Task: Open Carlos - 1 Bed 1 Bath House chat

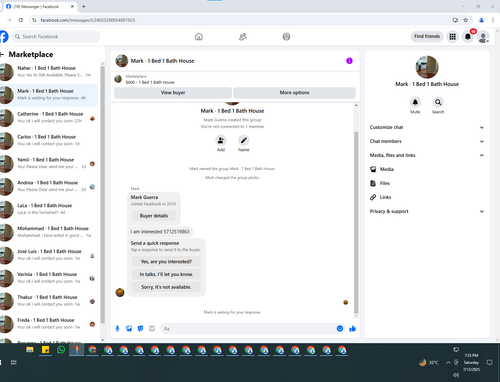Action: [x=49, y=140]
